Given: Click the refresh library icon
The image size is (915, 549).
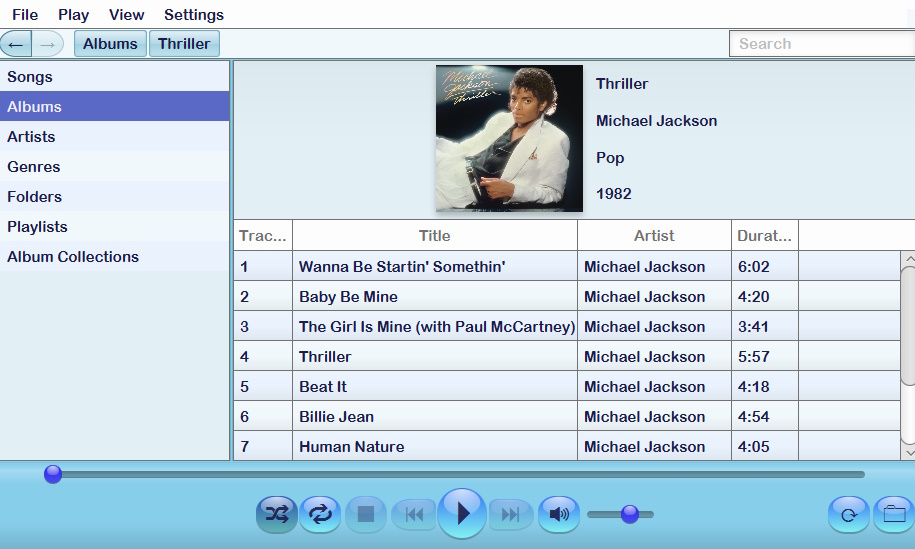Looking at the screenshot, I should (x=848, y=514).
